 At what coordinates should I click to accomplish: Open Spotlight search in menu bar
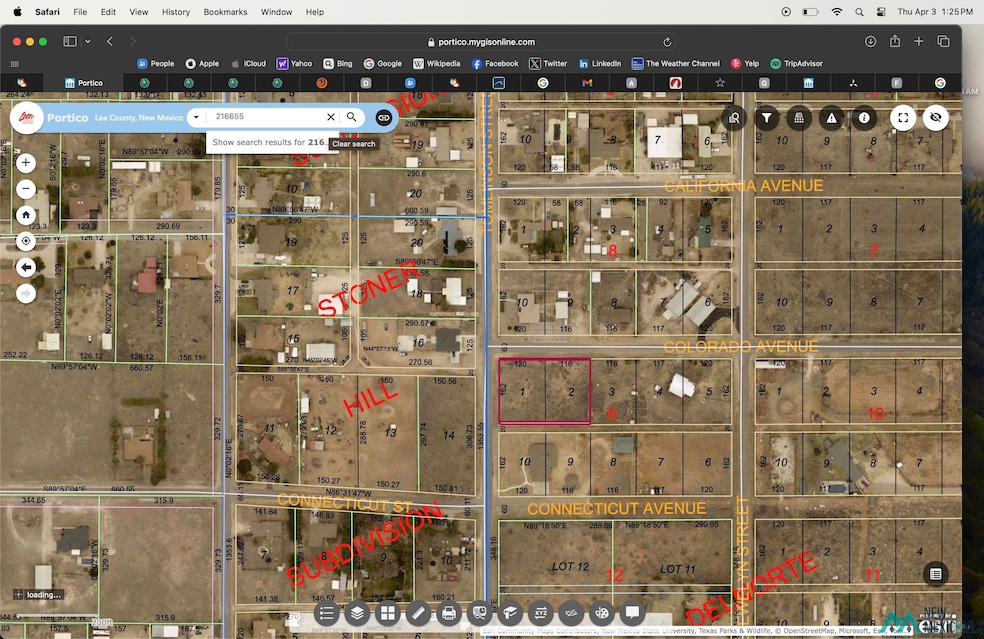tap(859, 11)
